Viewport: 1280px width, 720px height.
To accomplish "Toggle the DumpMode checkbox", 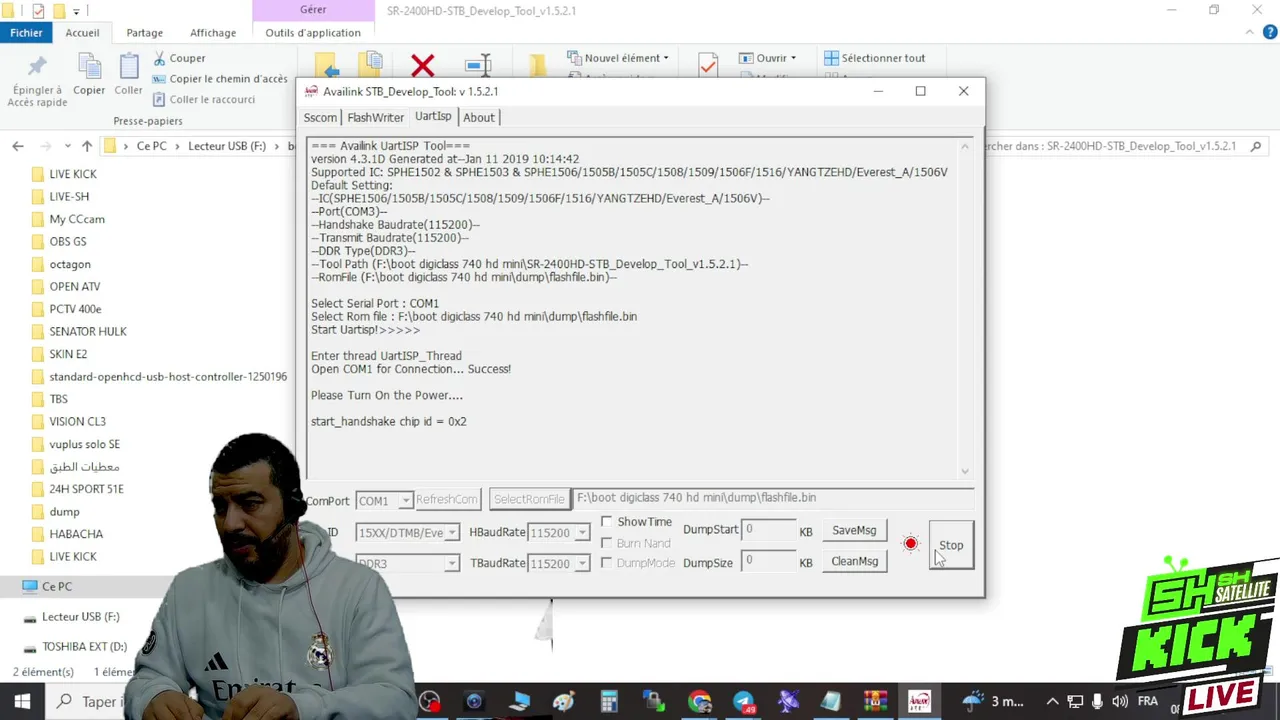I will point(607,563).
